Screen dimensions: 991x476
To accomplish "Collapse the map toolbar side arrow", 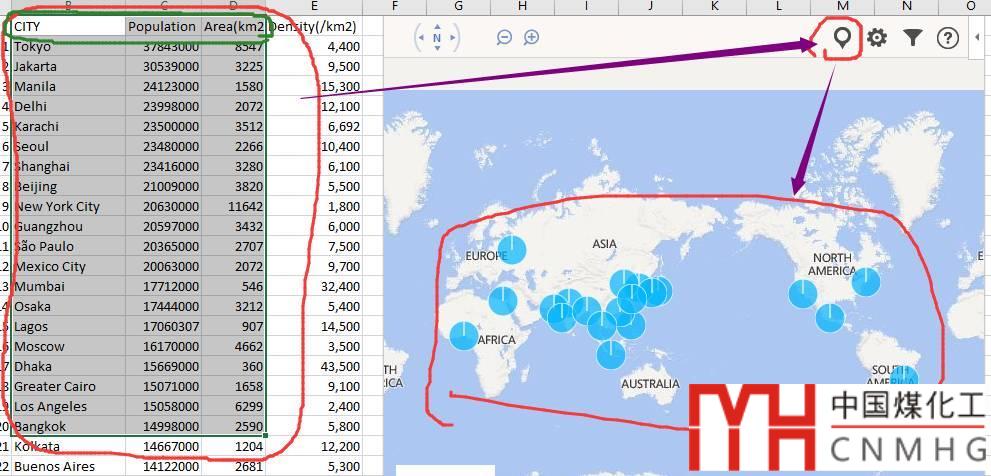I will pos(976,38).
